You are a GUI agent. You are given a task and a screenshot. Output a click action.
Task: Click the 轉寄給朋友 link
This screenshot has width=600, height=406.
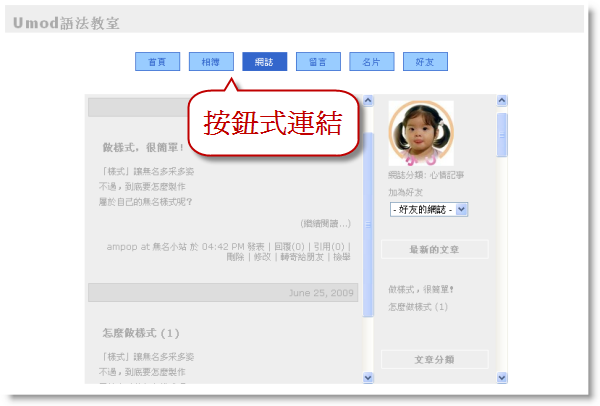coord(302,257)
